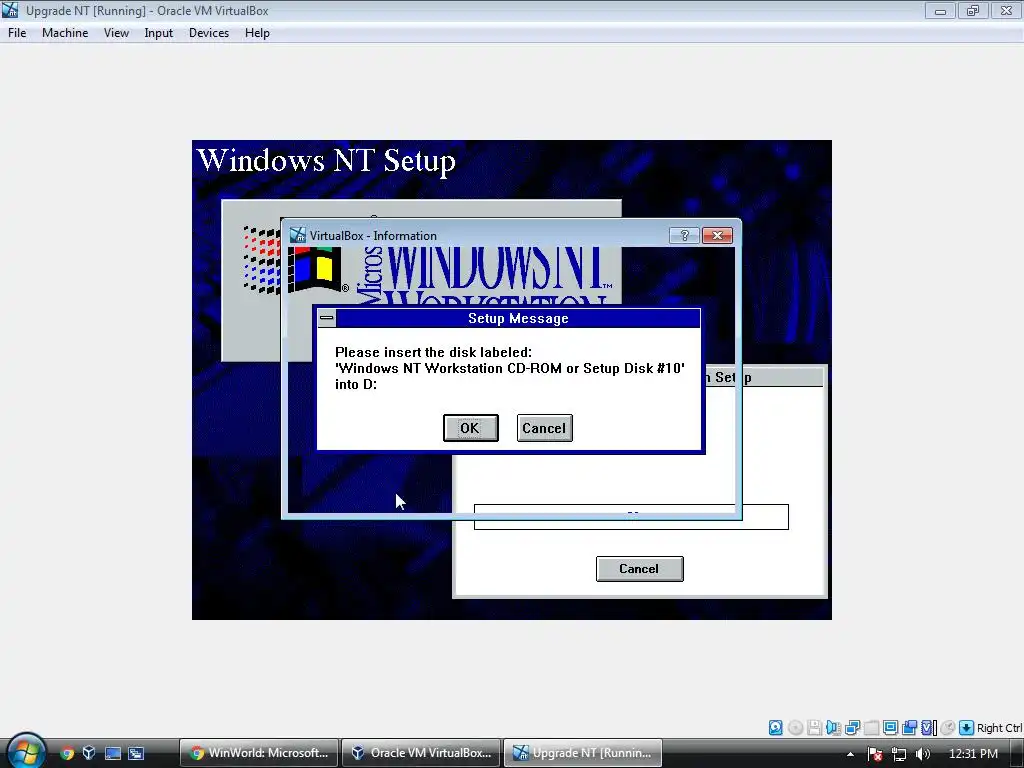This screenshot has width=1024, height=768.
Task: Show hidden tray icons arrow
Action: point(850,754)
